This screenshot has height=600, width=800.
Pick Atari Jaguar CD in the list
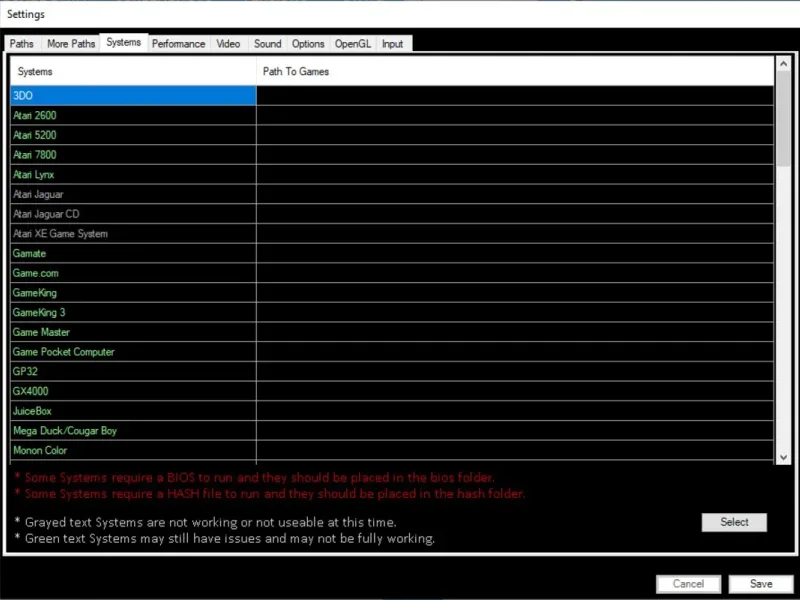pos(133,214)
